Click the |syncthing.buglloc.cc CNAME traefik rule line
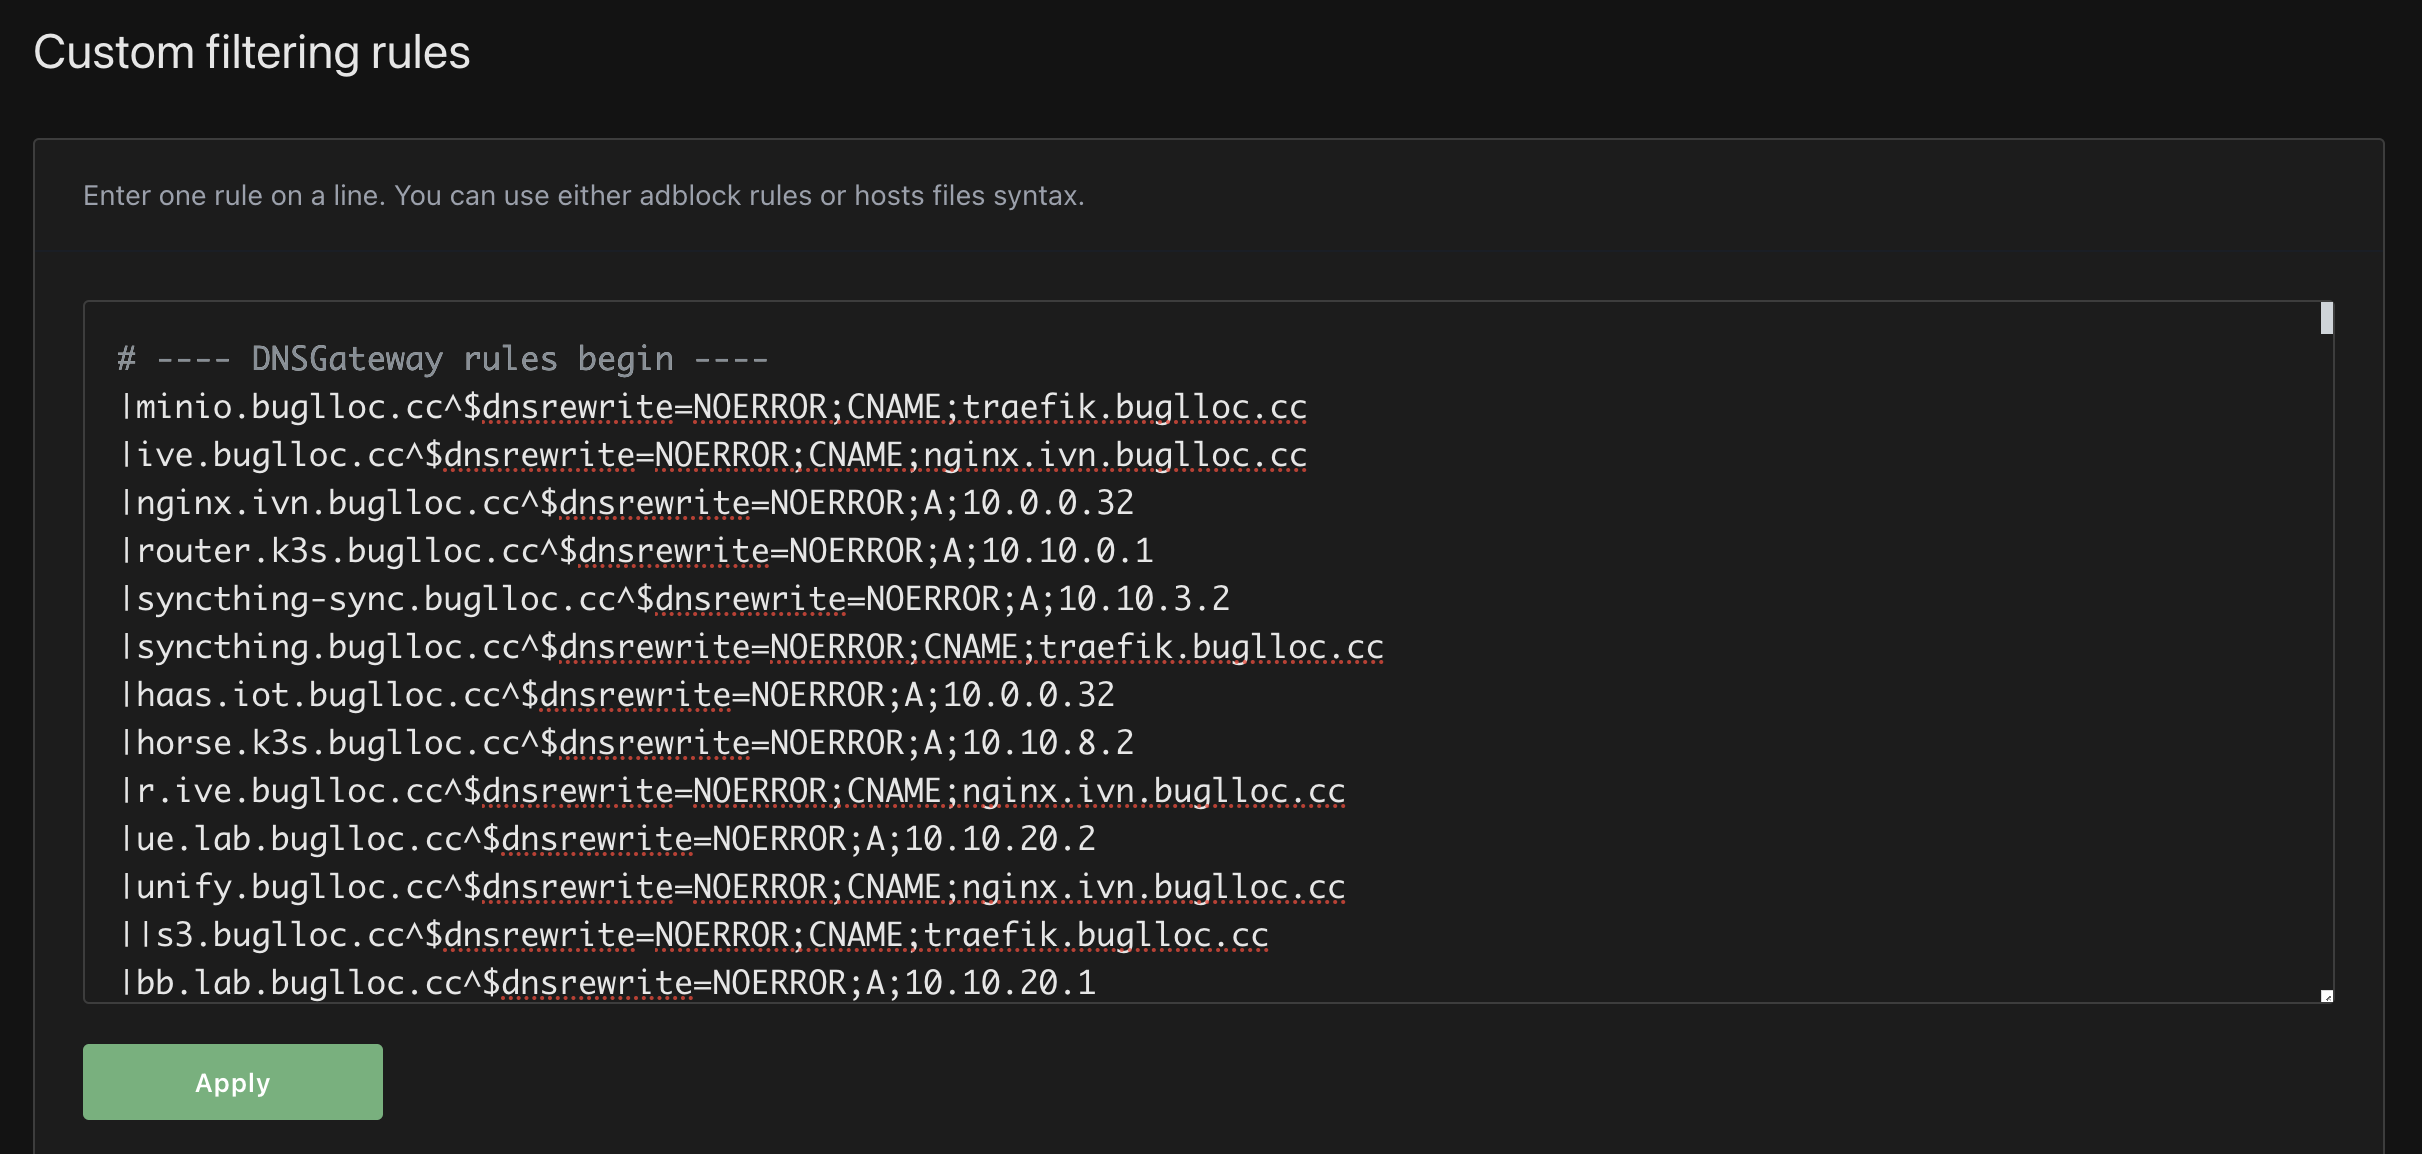 (751, 647)
